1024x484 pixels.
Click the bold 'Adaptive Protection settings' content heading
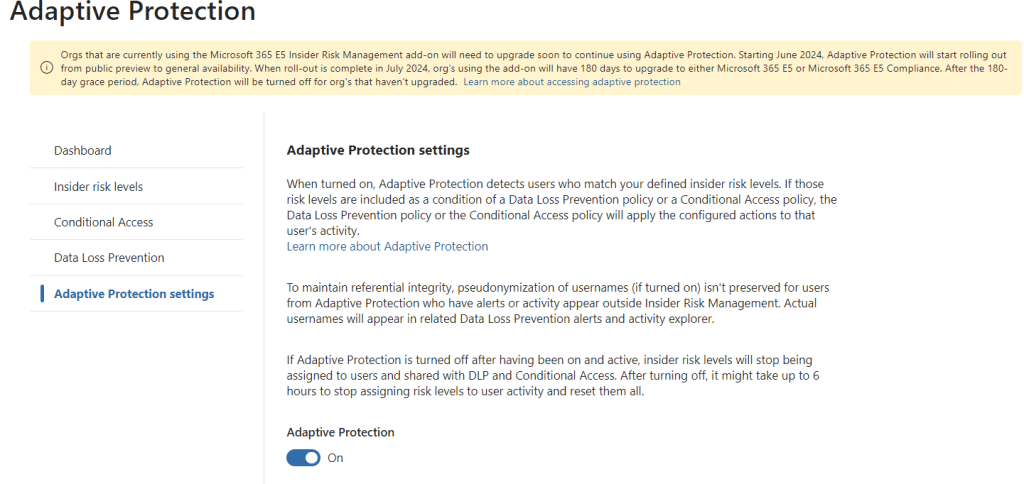click(x=378, y=150)
